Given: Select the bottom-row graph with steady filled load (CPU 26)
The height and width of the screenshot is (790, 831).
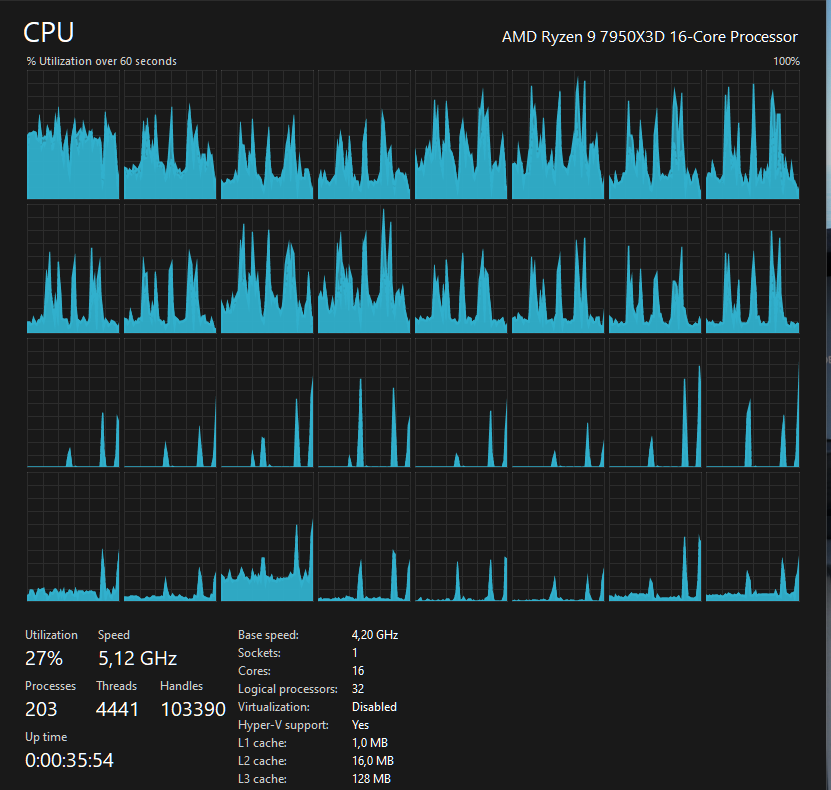Looking at the screenshot, I should (x=267, y=537).
